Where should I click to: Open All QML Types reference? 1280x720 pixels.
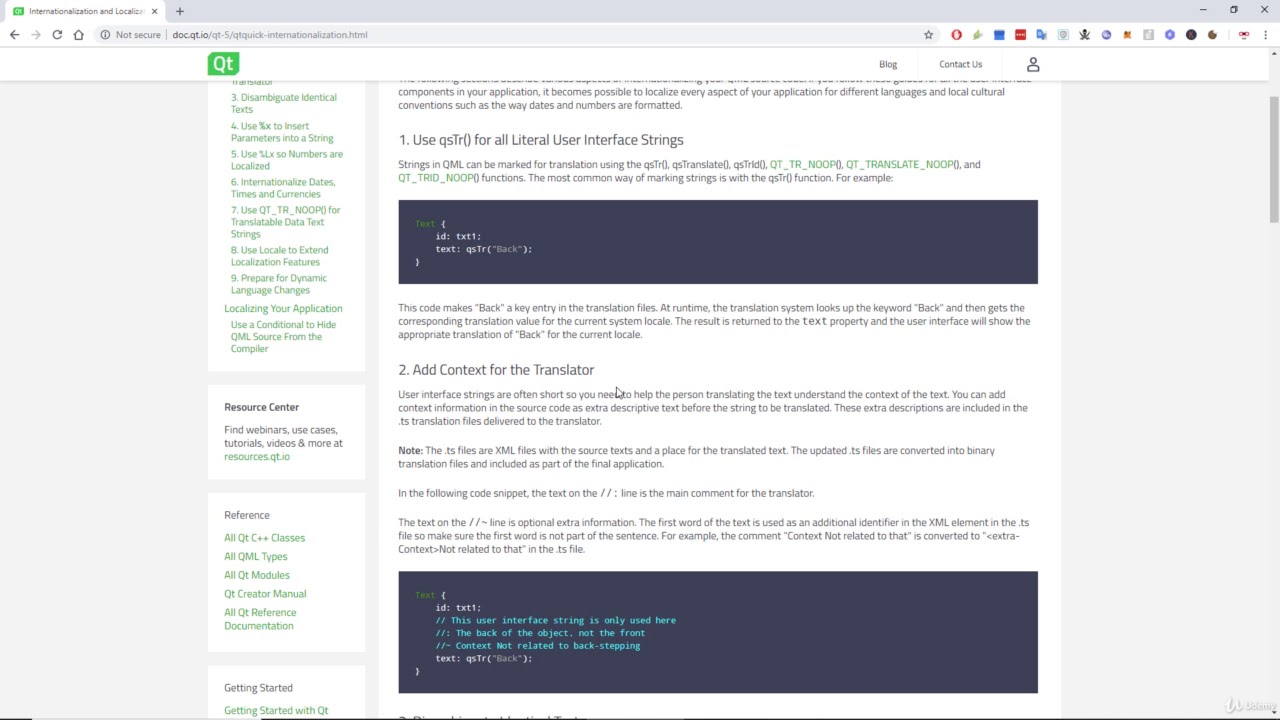pos(255,556)
